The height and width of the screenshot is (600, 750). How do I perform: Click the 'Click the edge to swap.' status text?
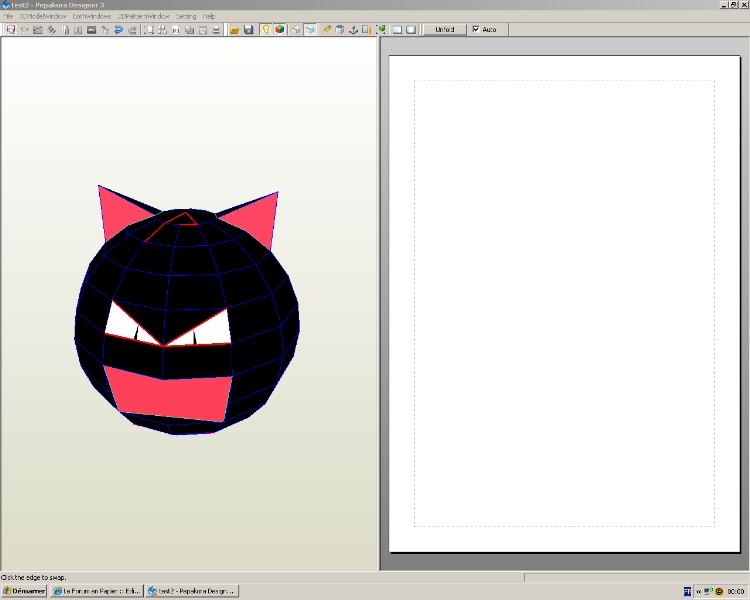[33, 578]
